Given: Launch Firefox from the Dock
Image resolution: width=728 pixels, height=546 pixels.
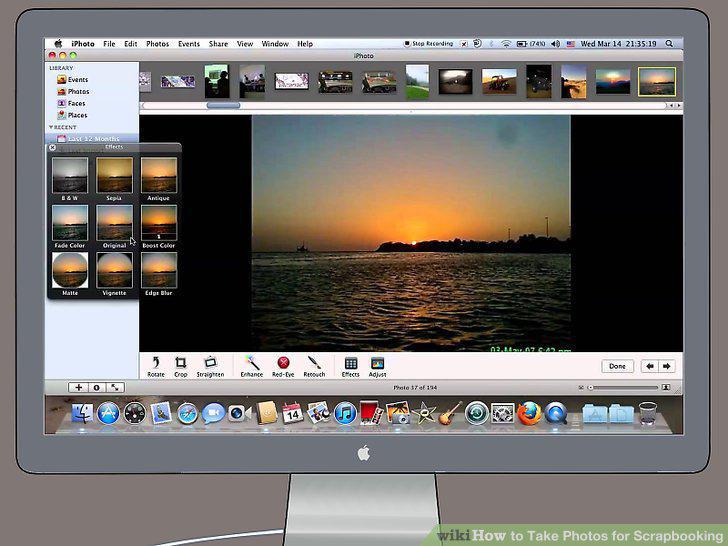Looking at the screenshot, I should point(529,413).
